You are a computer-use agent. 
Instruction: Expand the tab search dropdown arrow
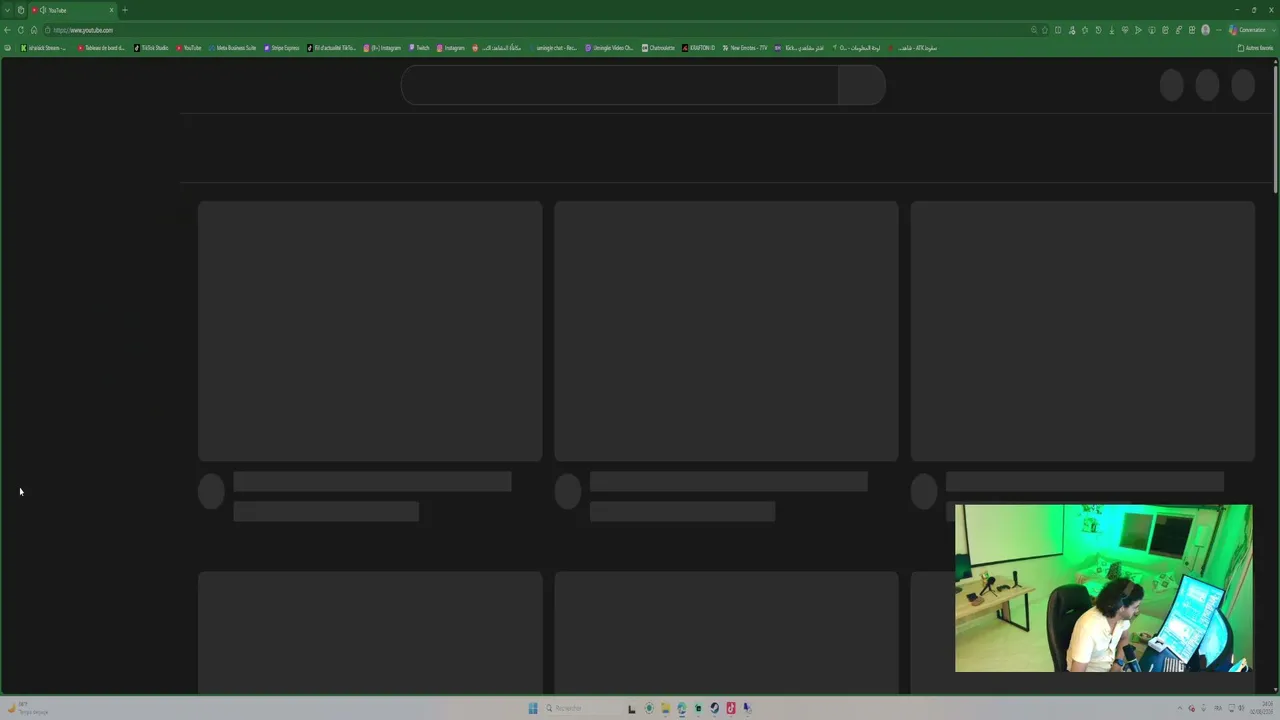point(7,10)
